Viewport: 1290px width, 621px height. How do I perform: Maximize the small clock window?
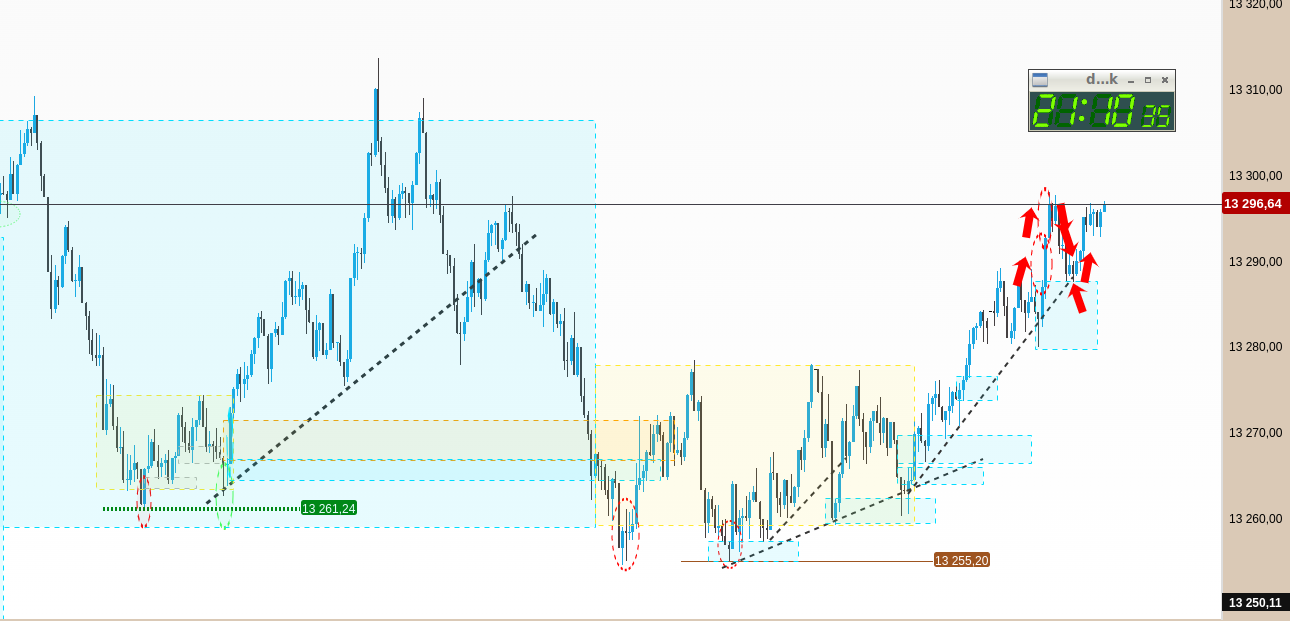[1148, 80]
